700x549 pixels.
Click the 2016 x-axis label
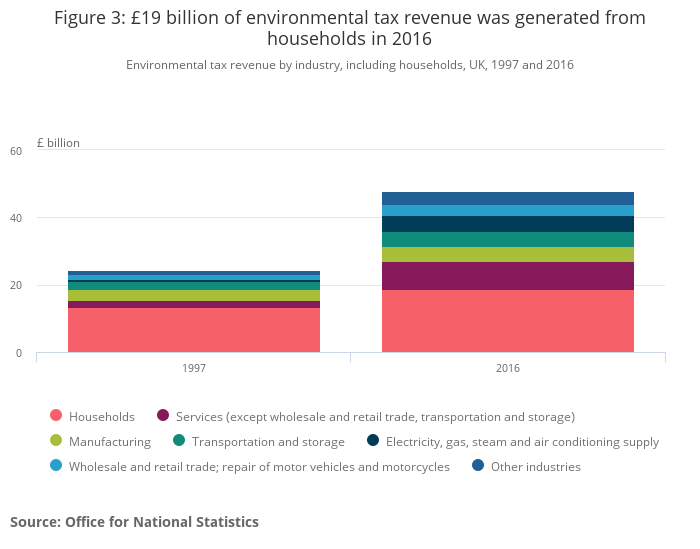tap(507, 368)
